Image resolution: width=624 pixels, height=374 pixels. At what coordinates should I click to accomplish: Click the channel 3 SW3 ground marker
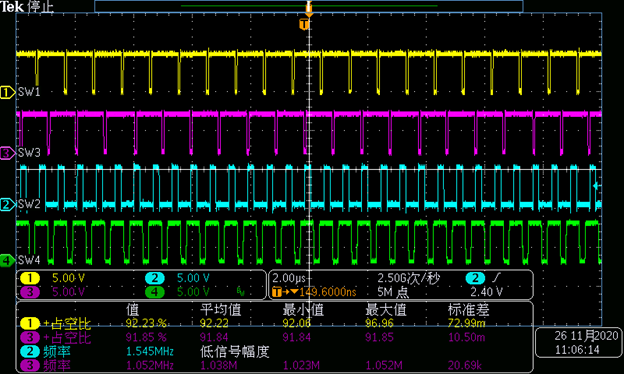point(7,153)
